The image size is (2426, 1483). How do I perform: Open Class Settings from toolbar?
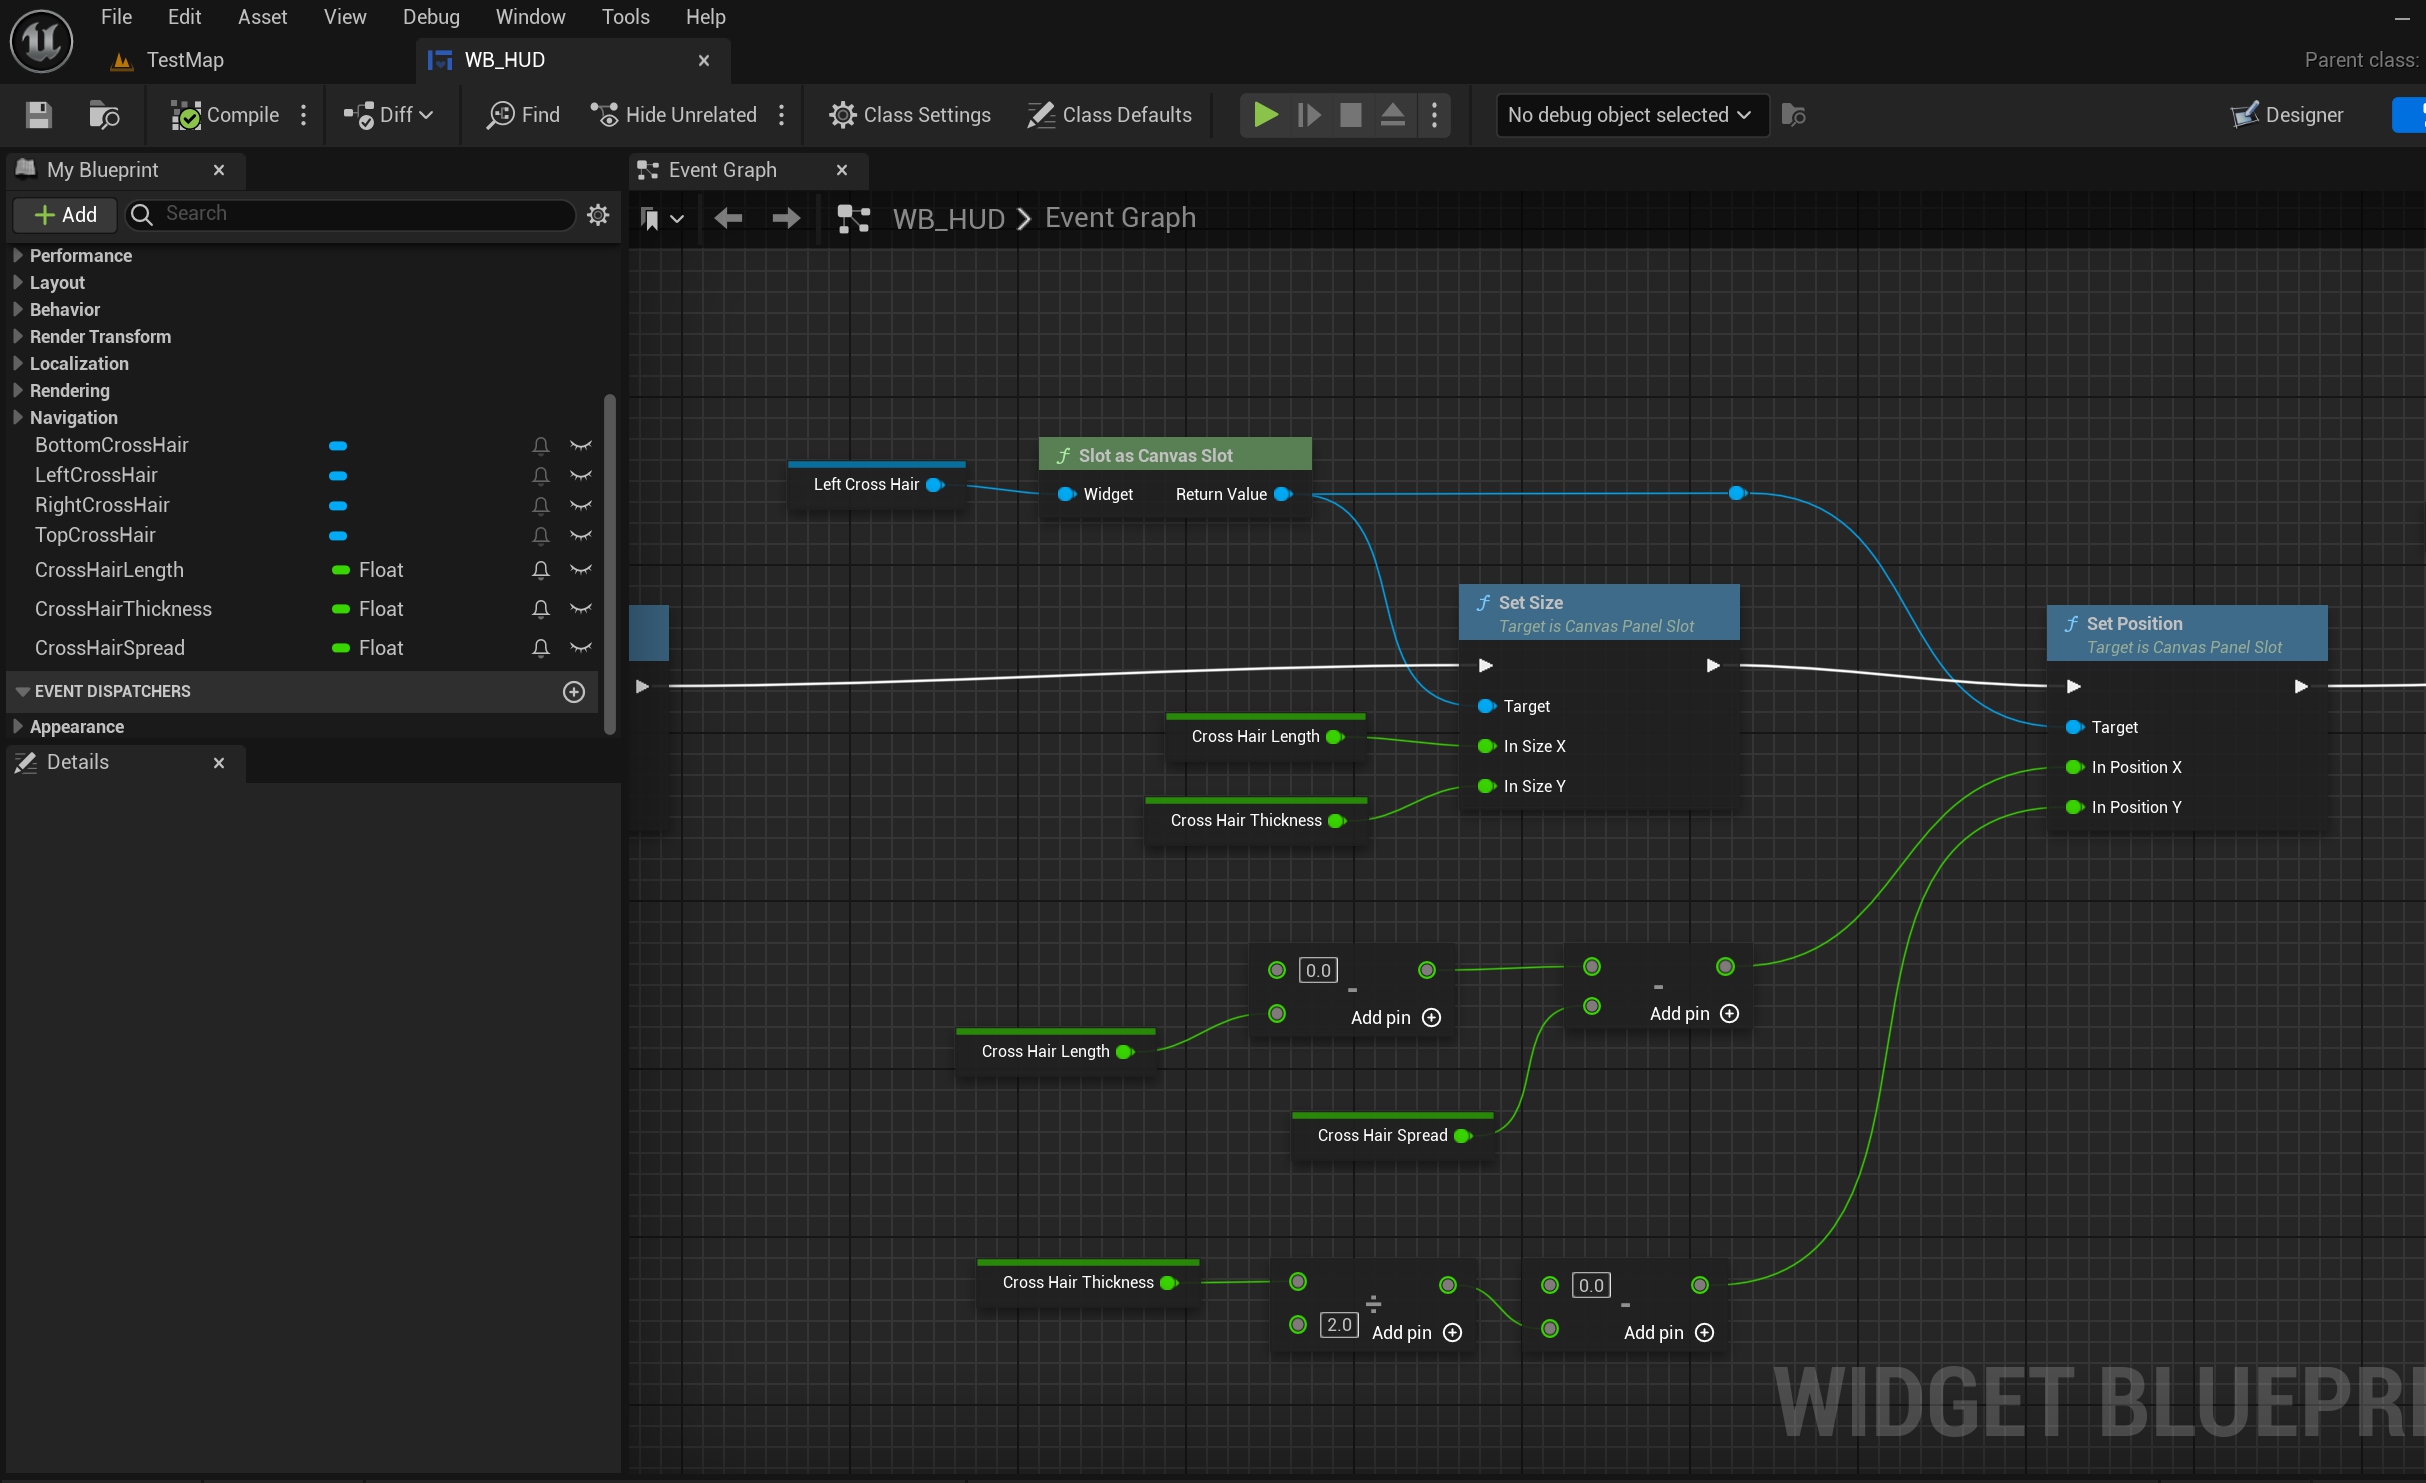coord(909,115)
